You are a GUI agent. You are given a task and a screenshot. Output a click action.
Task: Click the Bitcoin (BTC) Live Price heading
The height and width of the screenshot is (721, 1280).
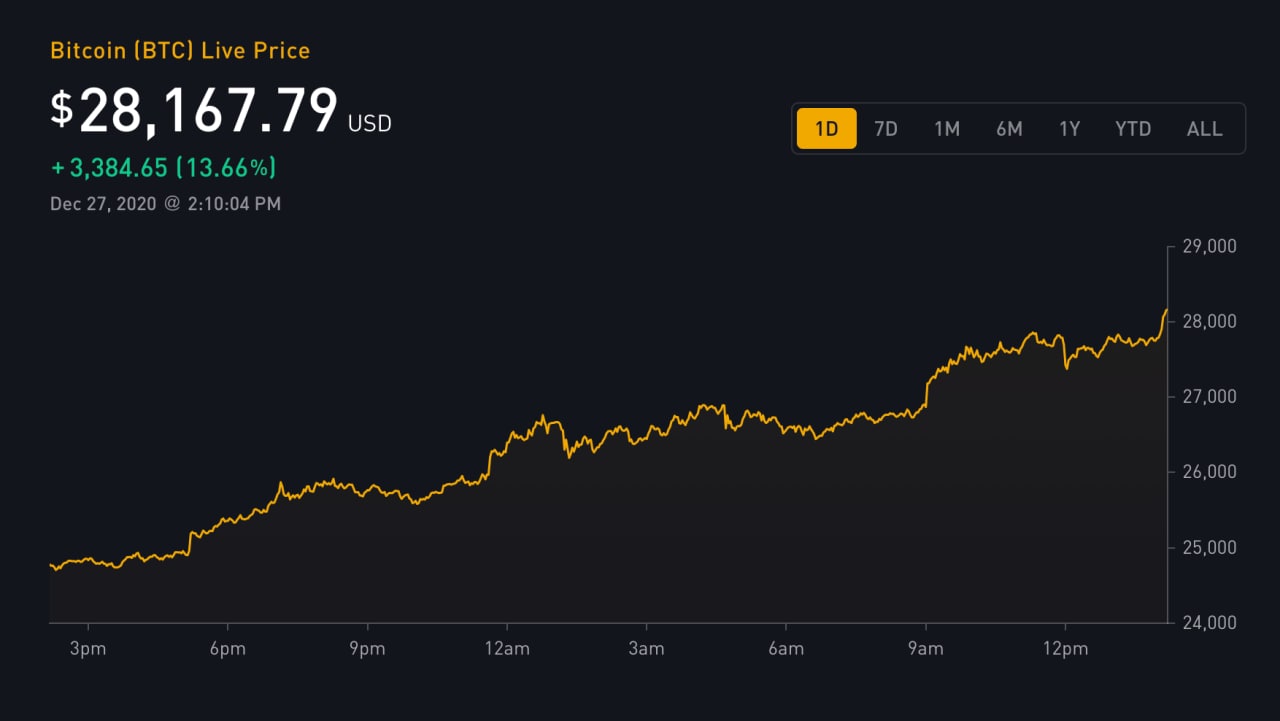pyautogui.click(x=180, y=50)
